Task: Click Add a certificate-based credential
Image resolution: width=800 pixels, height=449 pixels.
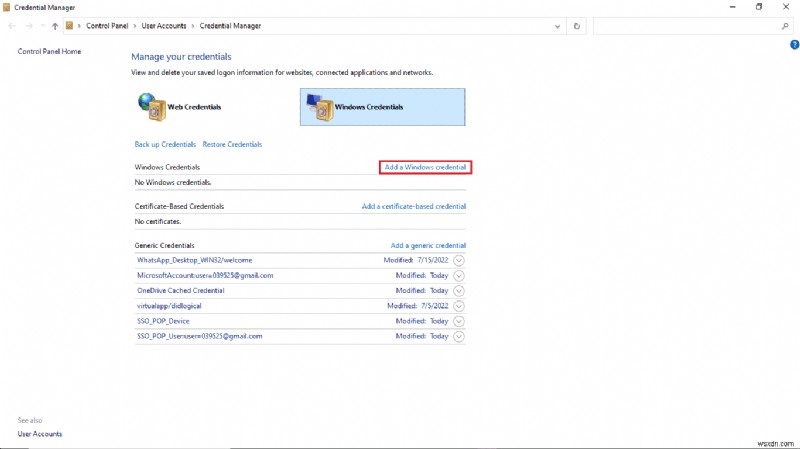Action: [x=414, y=207]
